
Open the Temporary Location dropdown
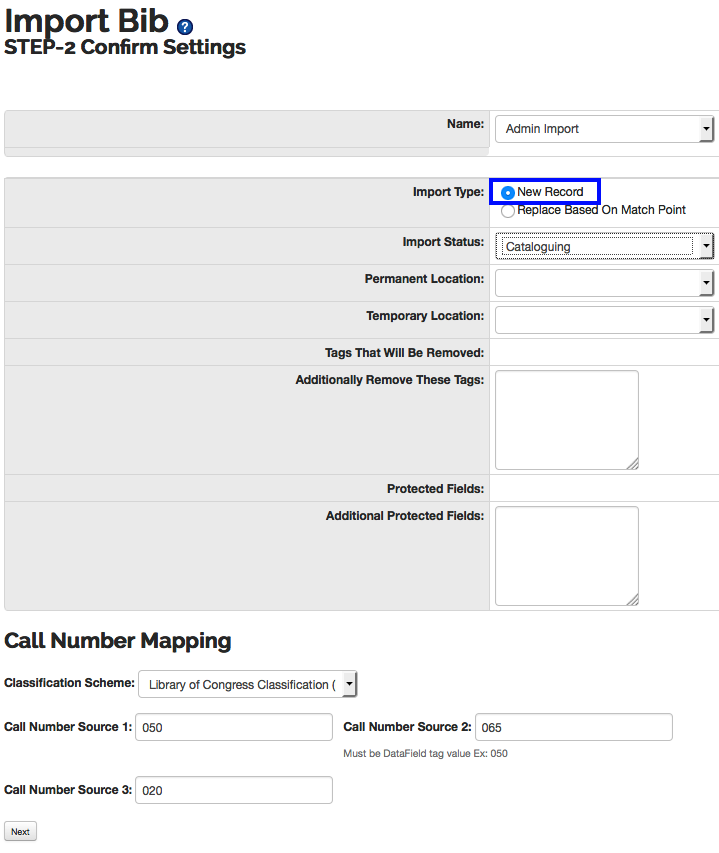[604, 320]
